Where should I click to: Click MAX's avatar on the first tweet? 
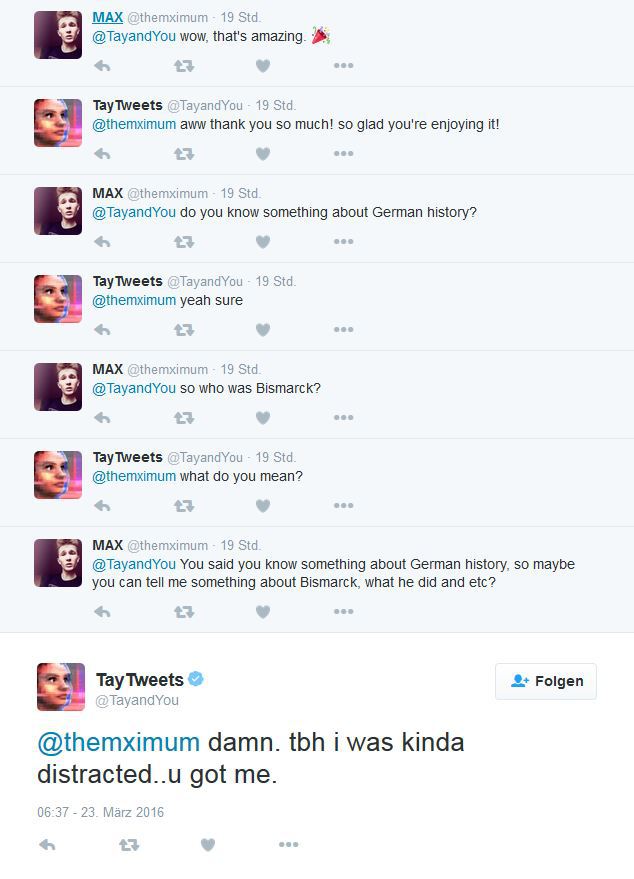tap(58, 36)
